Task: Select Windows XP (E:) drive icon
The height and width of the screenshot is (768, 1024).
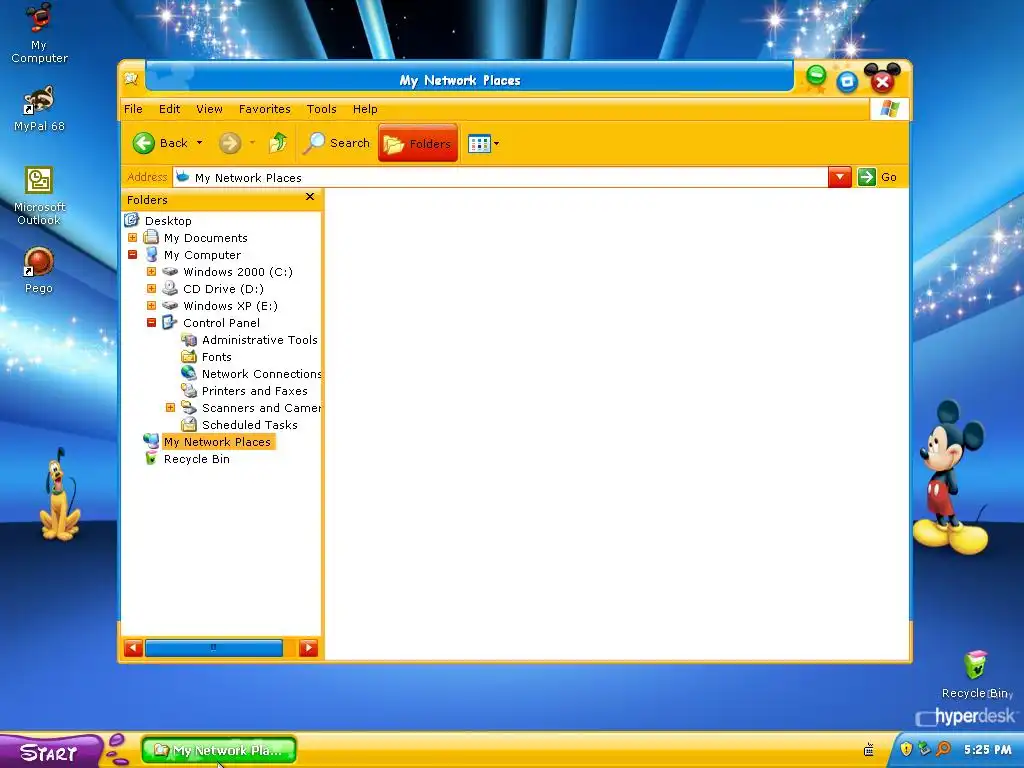Action: (170, 306)
